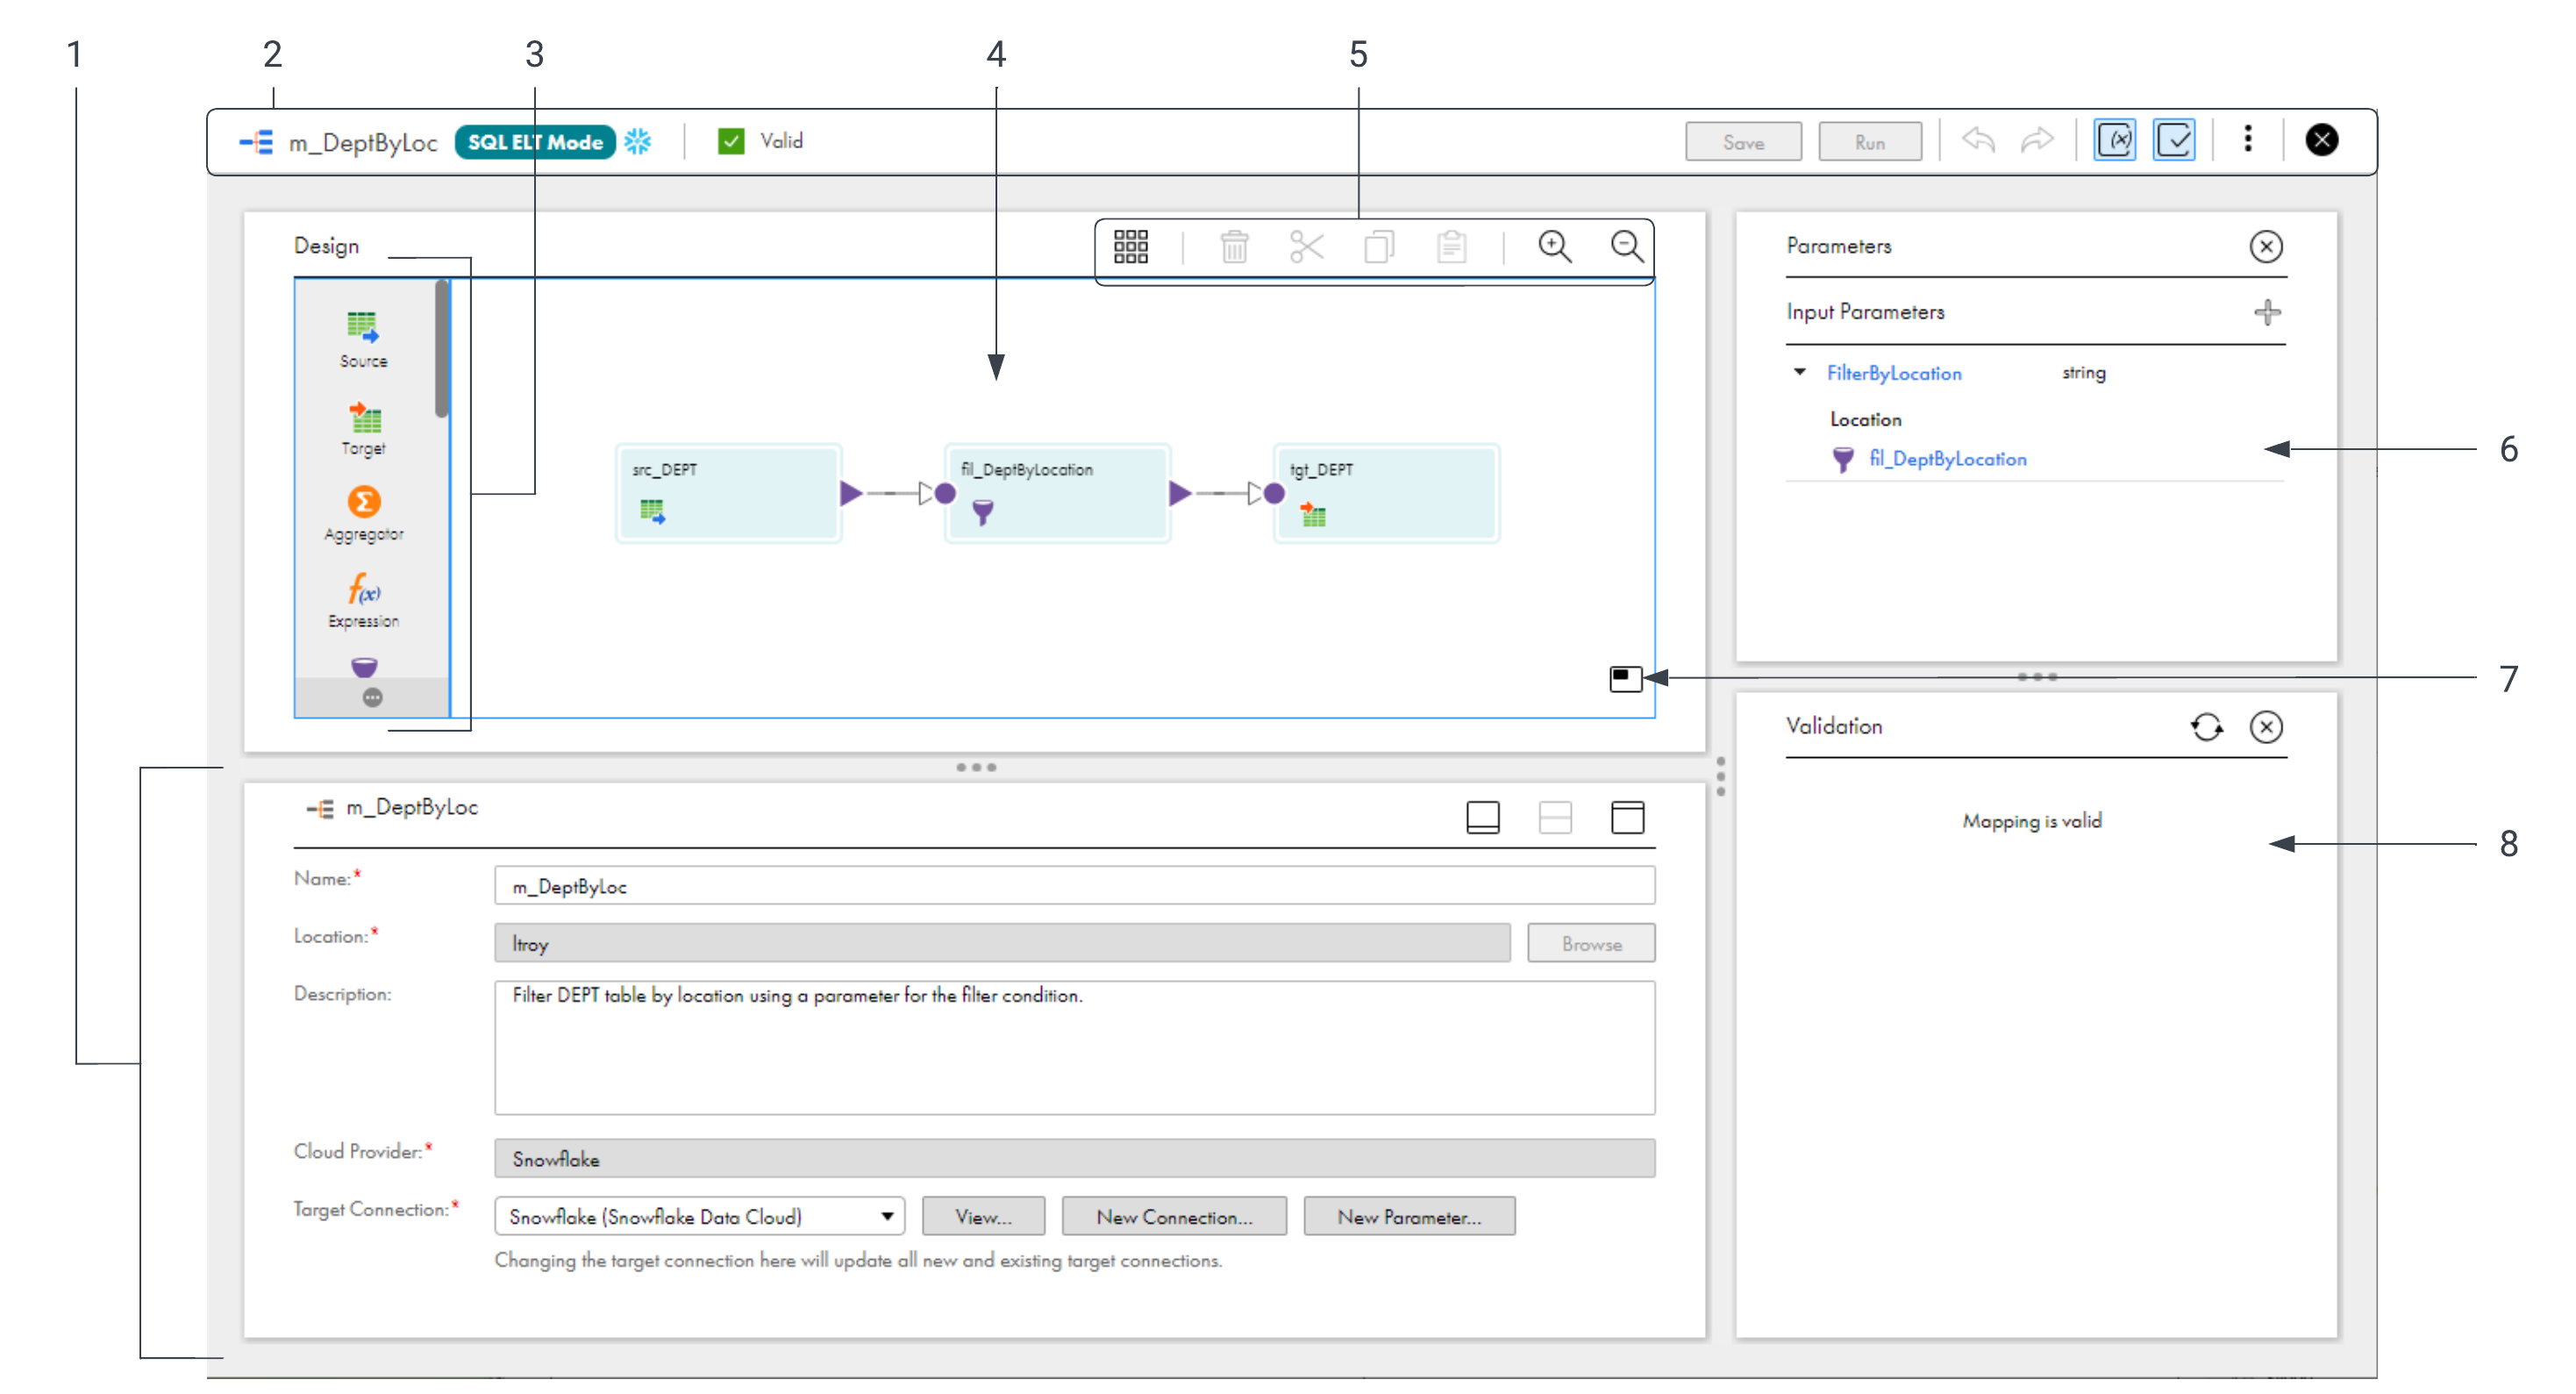Click the output port of fil_DeptByLocation
Screen dimensions: 2576x1394
point(1180,493)
